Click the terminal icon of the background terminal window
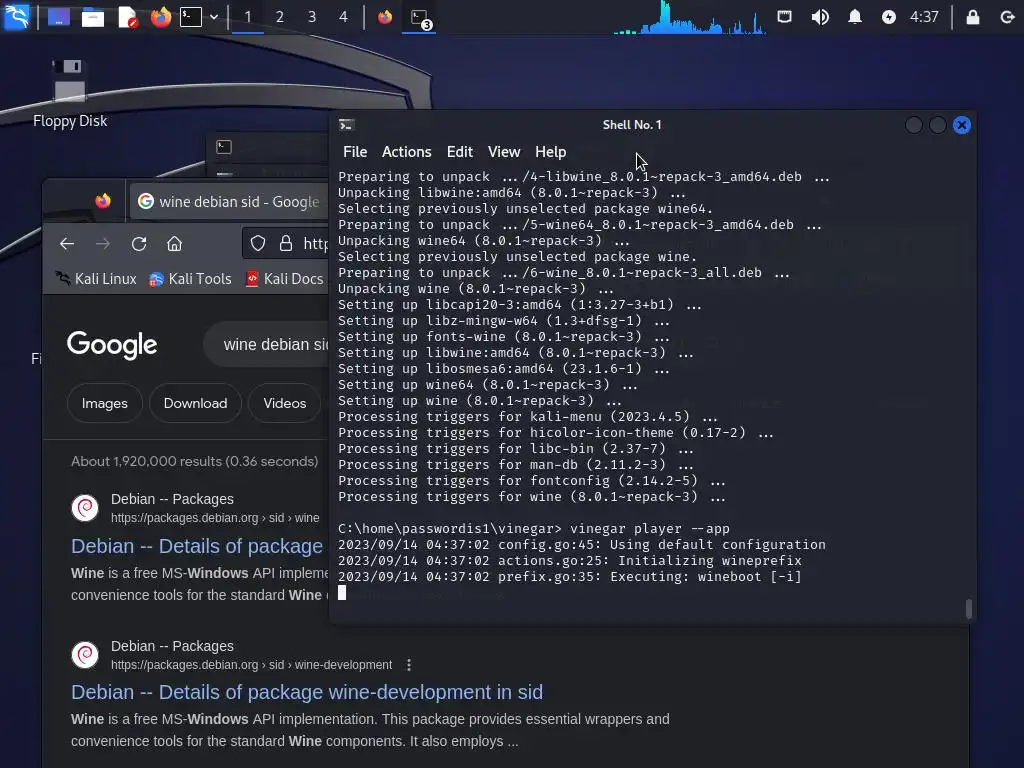 click(224, 147)
